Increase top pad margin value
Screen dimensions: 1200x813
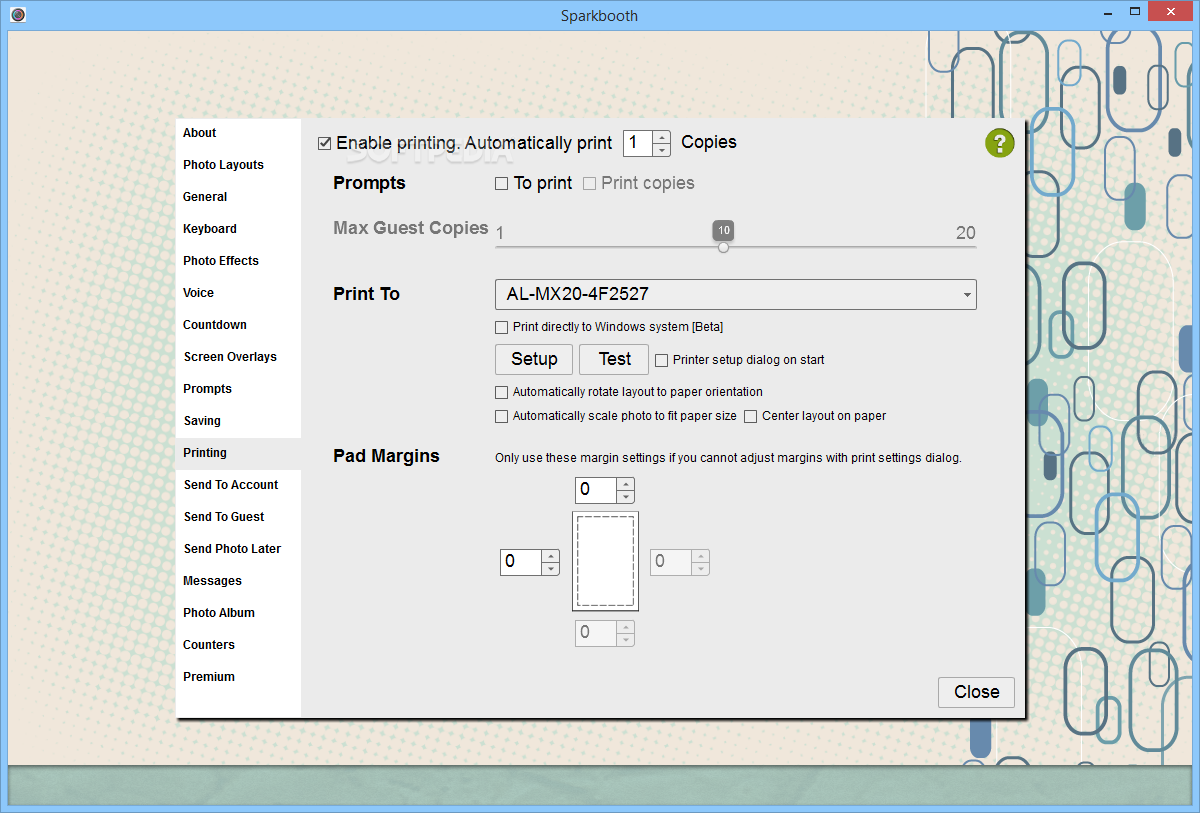[626, 484]
